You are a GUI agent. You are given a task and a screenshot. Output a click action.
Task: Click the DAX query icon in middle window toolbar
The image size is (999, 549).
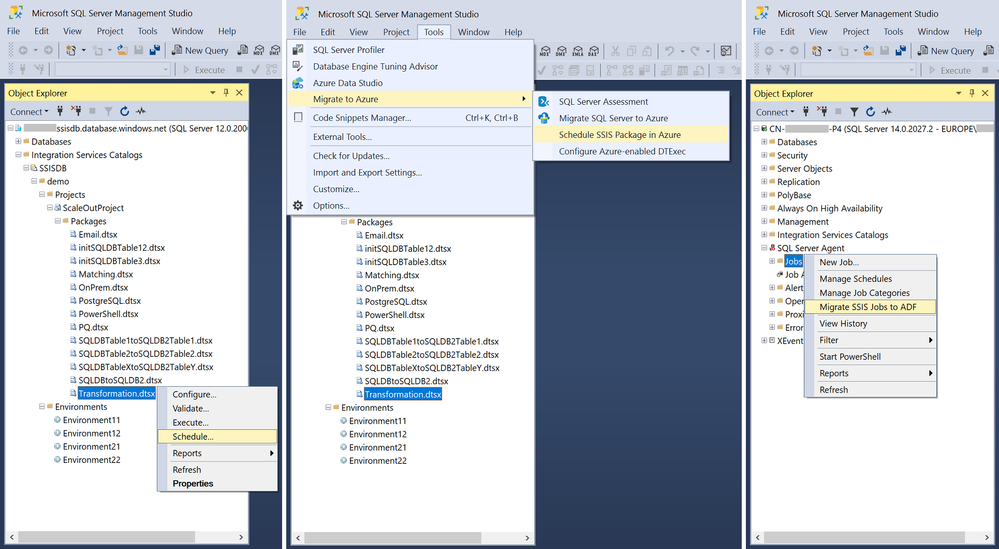click(594, 52)
